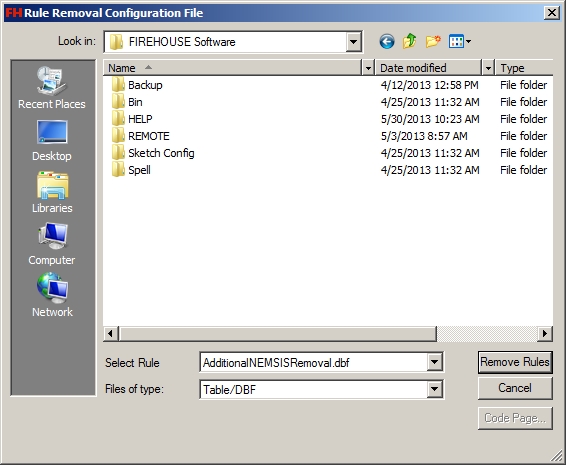Go back using the blue arrow icon
This screenshot has height=465, width=566.
[387, 42]
